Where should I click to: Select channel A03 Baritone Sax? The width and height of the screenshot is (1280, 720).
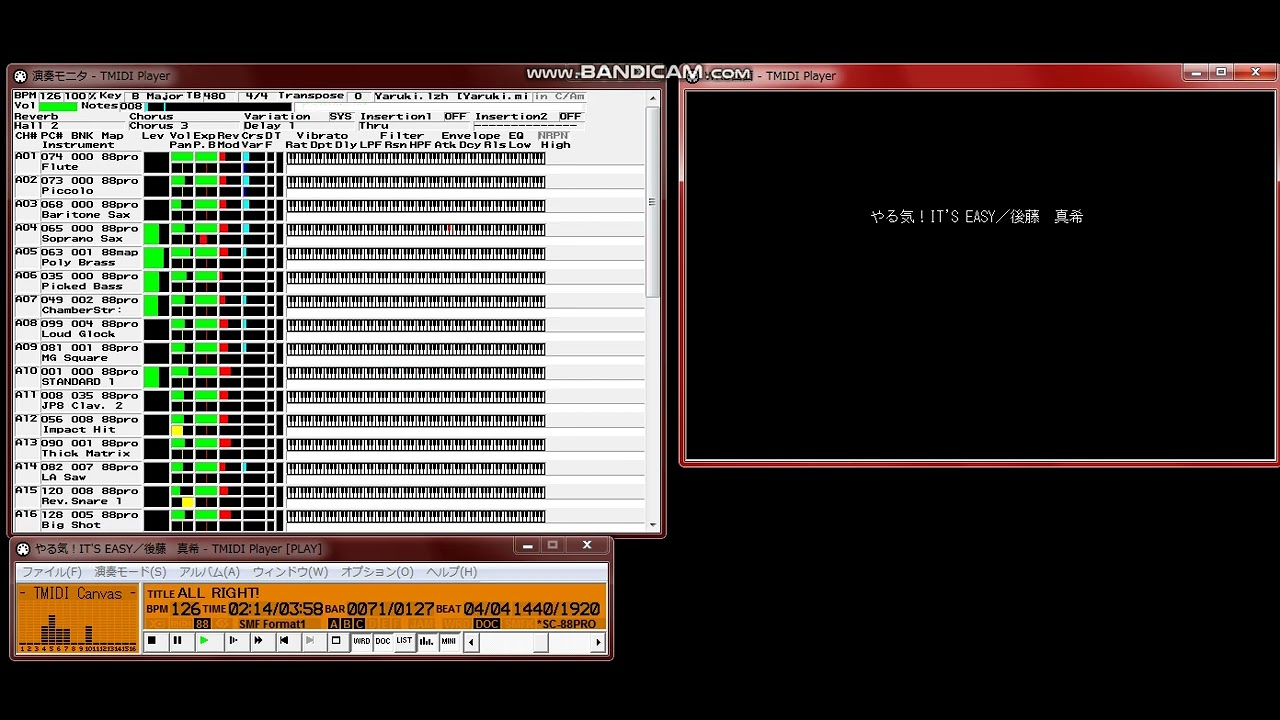77,210
